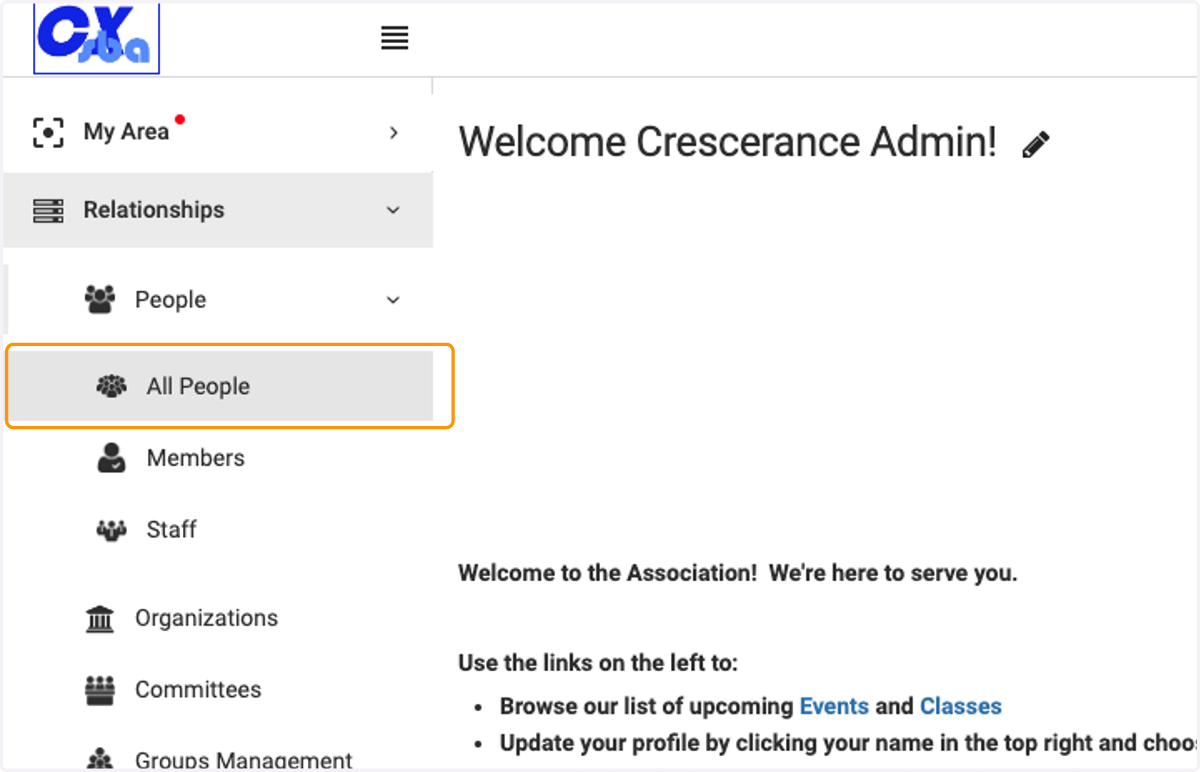
Task: Click the All People crowd icon
Action: click(111, 386)
